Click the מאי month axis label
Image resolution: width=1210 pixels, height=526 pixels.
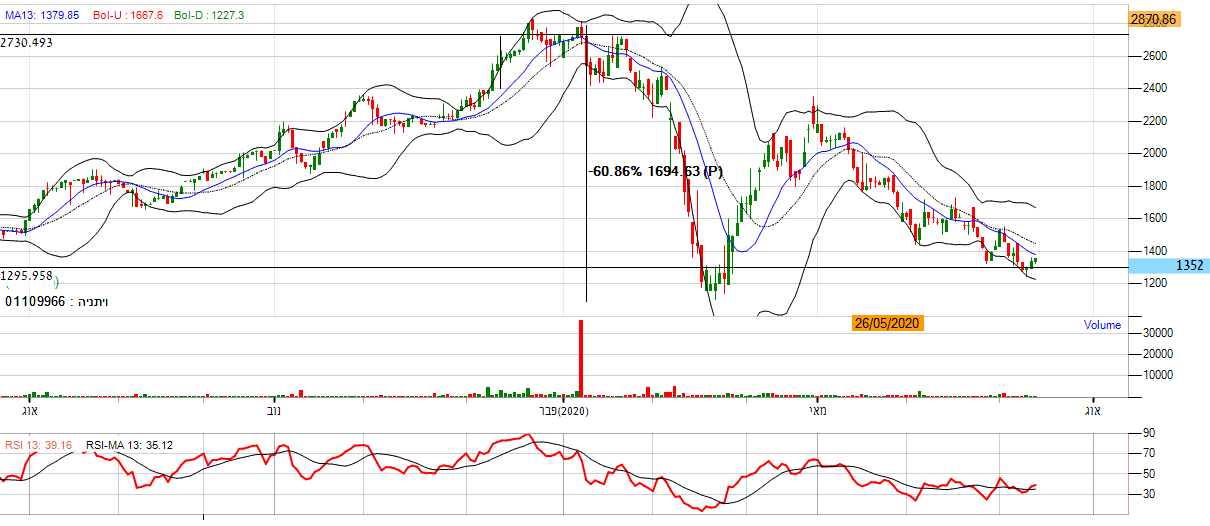point(818,411)
